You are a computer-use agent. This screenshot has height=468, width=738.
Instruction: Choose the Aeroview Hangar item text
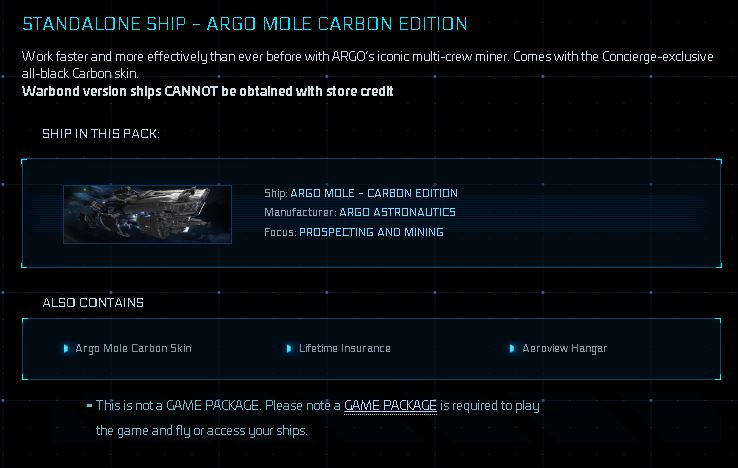[x=564, y=348]
